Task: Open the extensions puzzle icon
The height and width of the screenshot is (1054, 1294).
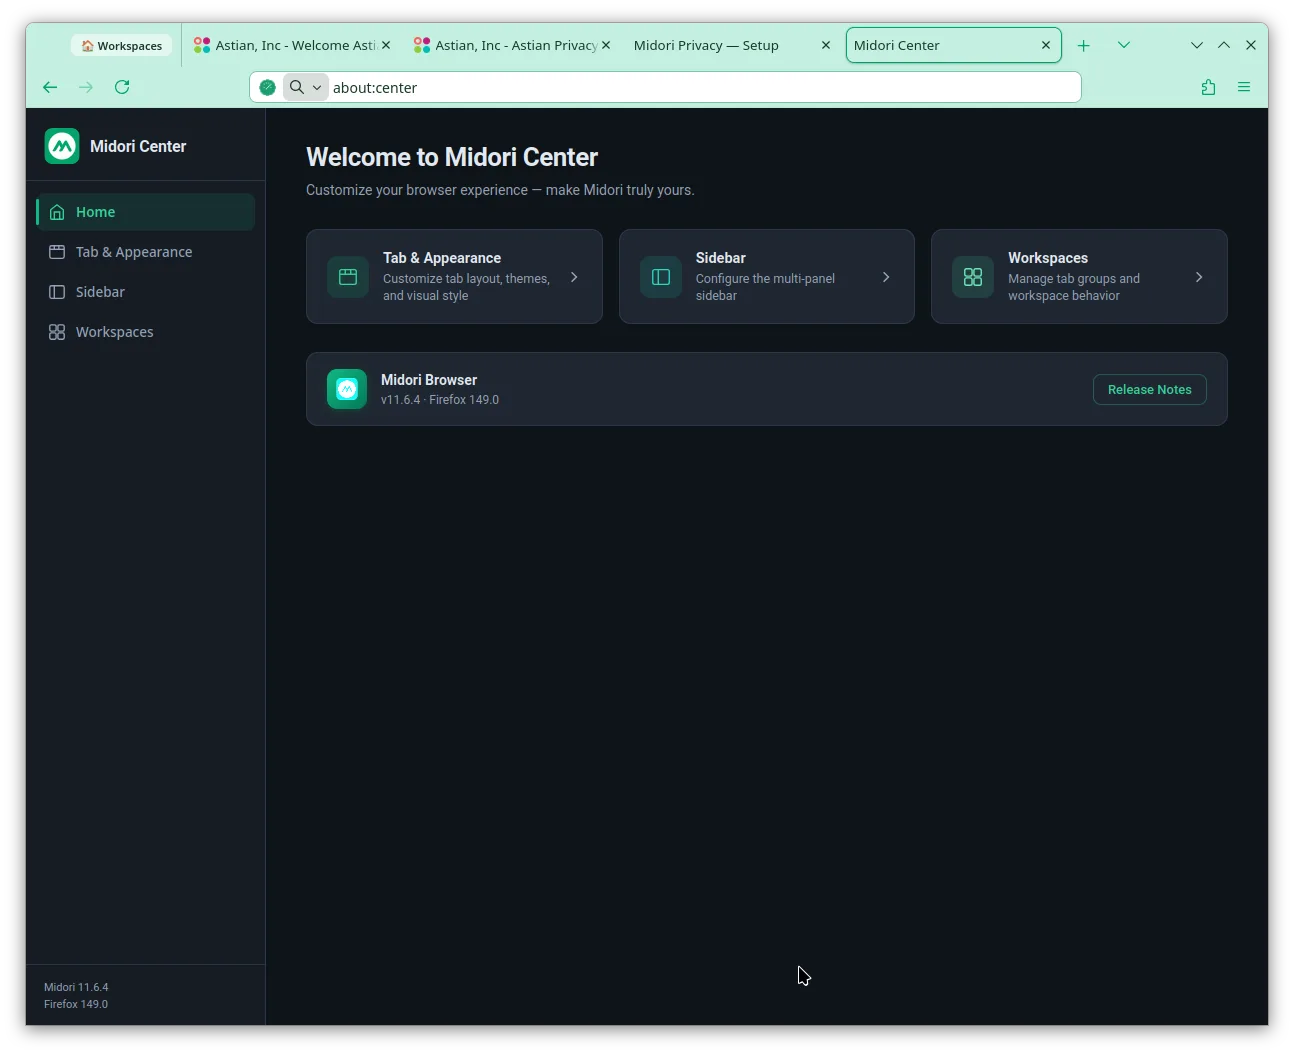Action: (1208, 87)
